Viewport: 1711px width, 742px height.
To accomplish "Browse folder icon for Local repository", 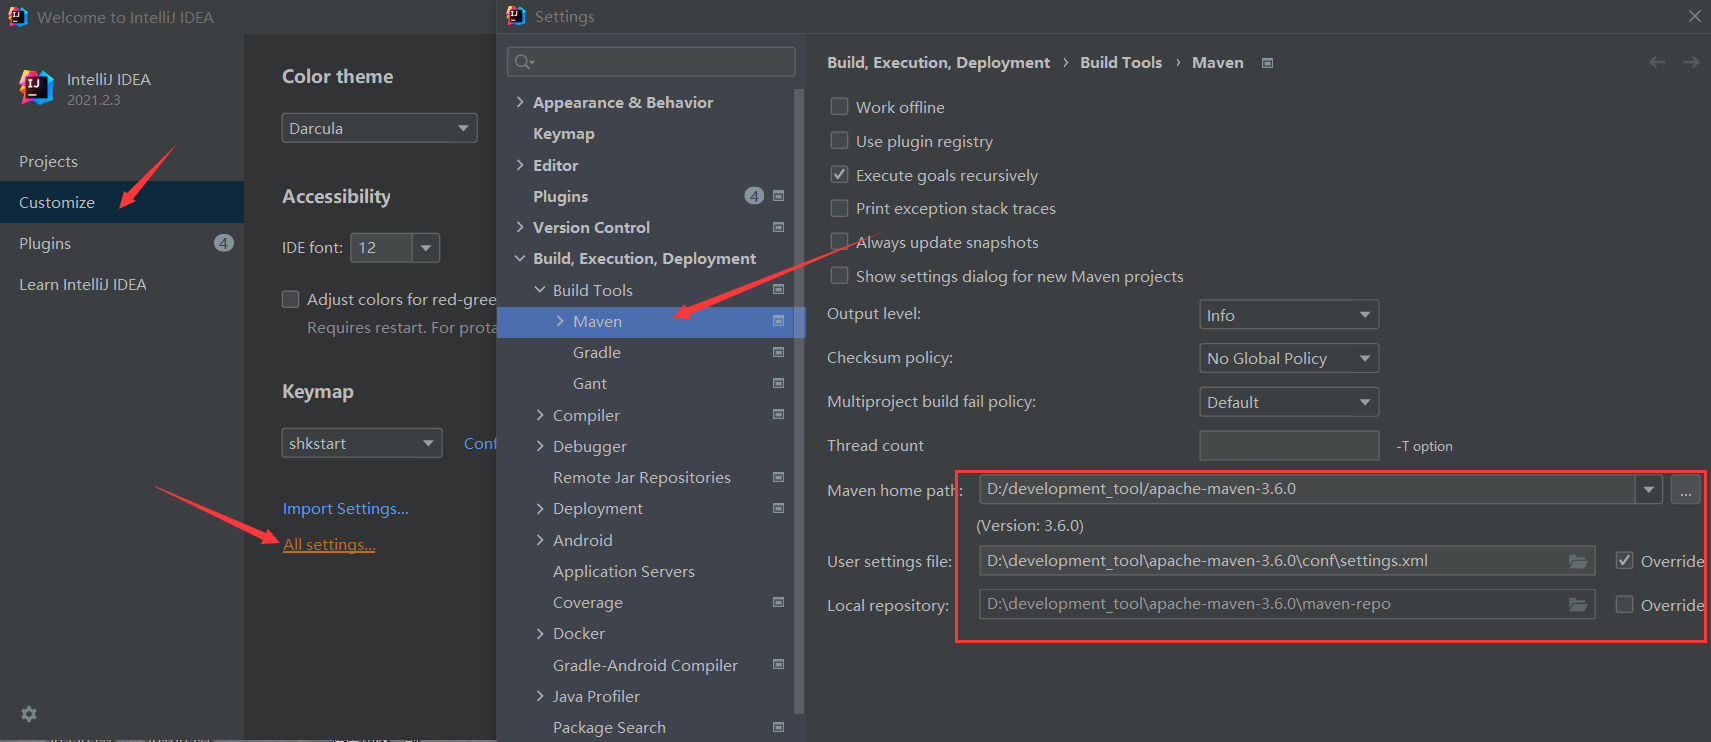I will pos(1578,604).
